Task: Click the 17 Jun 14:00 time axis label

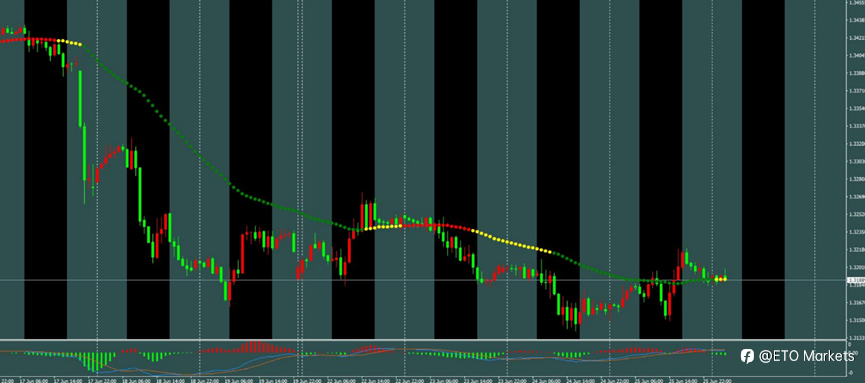Action: (68, 380)
